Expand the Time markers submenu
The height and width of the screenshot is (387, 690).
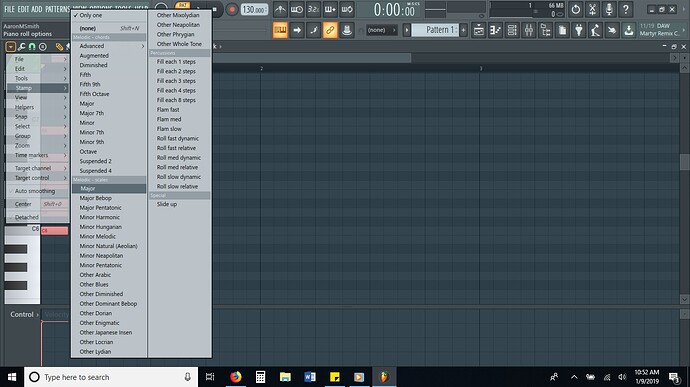pyautogui.click(x=38, y=155)
